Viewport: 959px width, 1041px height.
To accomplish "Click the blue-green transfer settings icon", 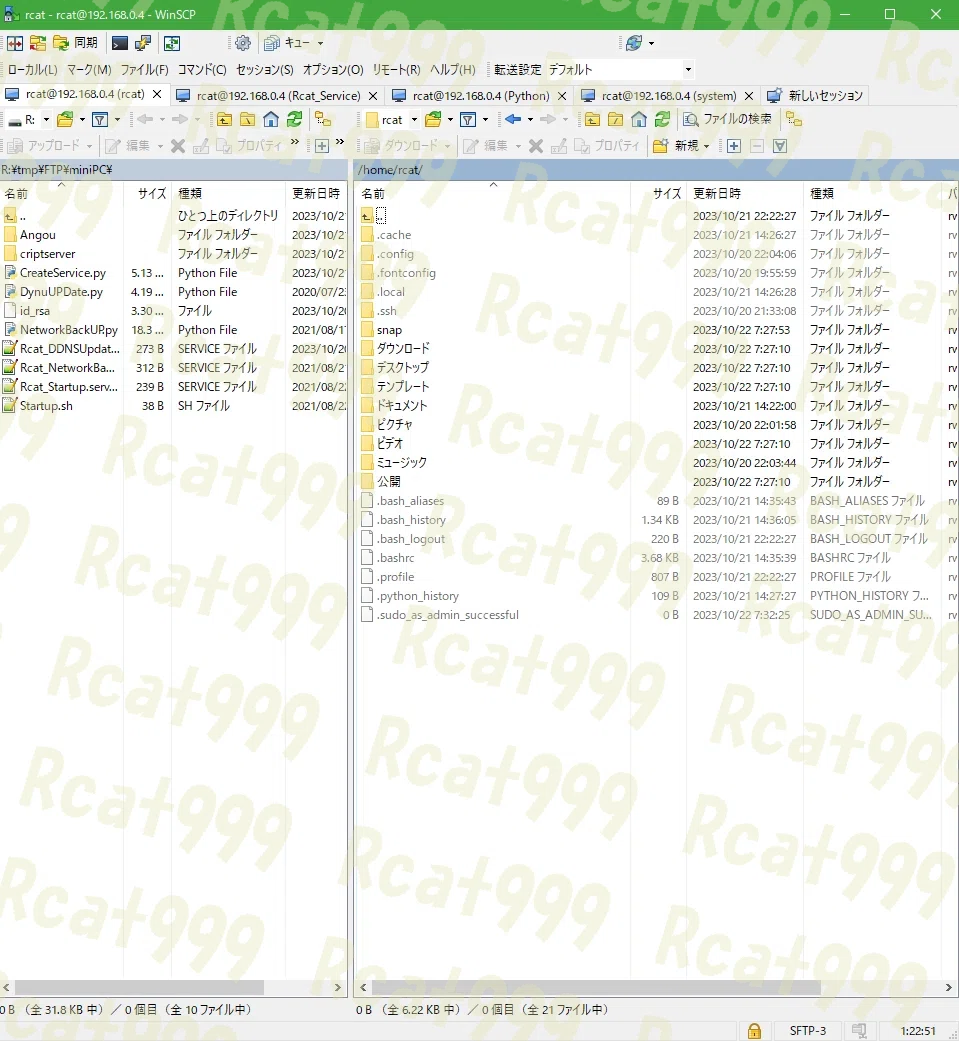I will tap(634, 43).
